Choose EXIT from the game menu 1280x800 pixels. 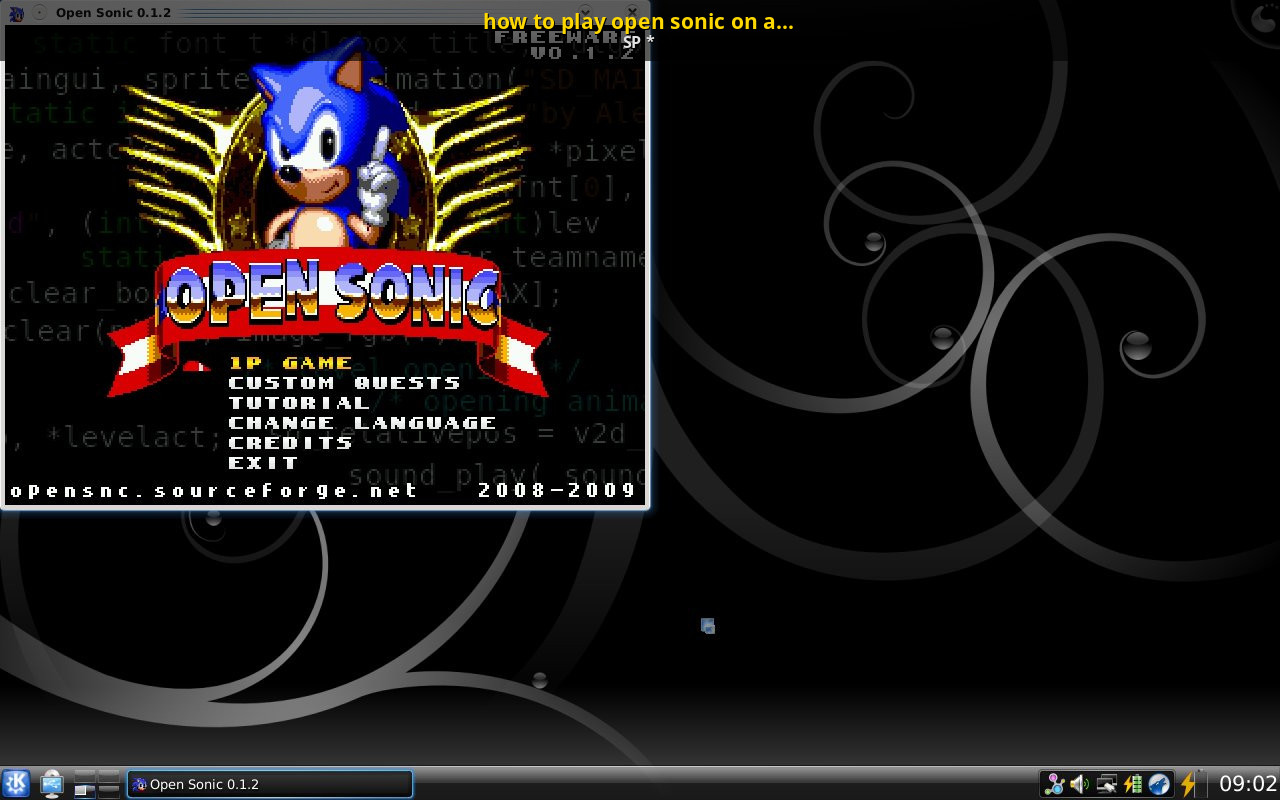263,463
